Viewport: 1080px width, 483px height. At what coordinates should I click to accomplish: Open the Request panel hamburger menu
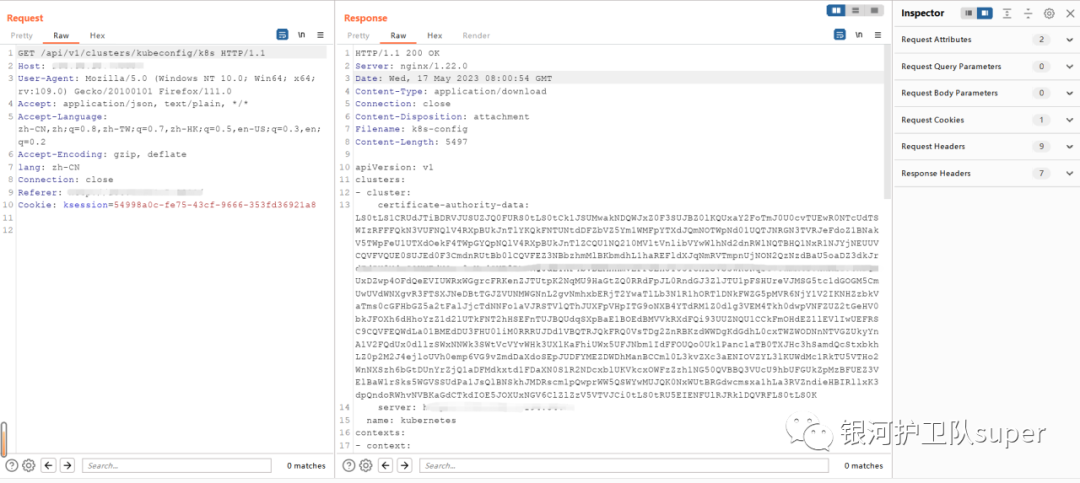[320, 34]
